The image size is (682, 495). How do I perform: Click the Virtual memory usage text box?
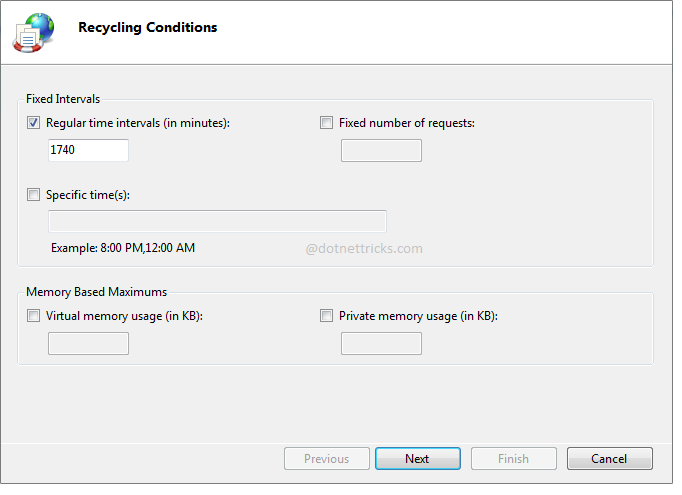[x=88, y=343]
